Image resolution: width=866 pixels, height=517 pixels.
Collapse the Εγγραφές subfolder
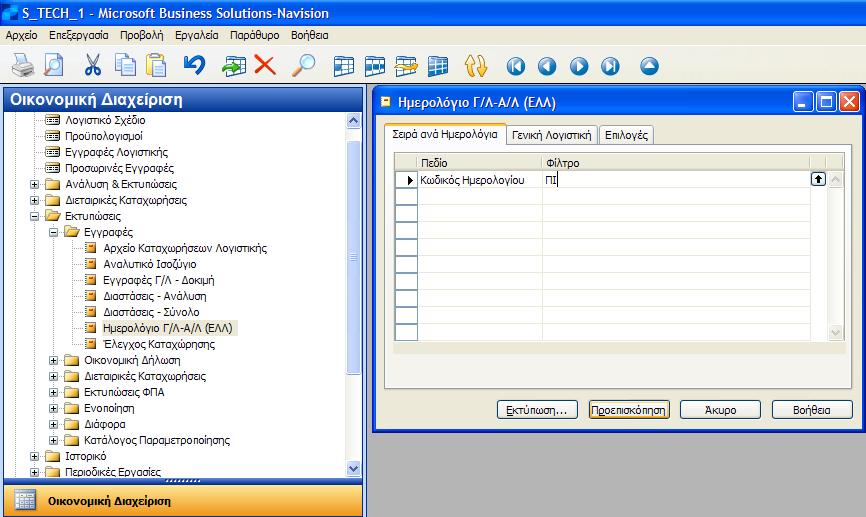pos(54,232)
